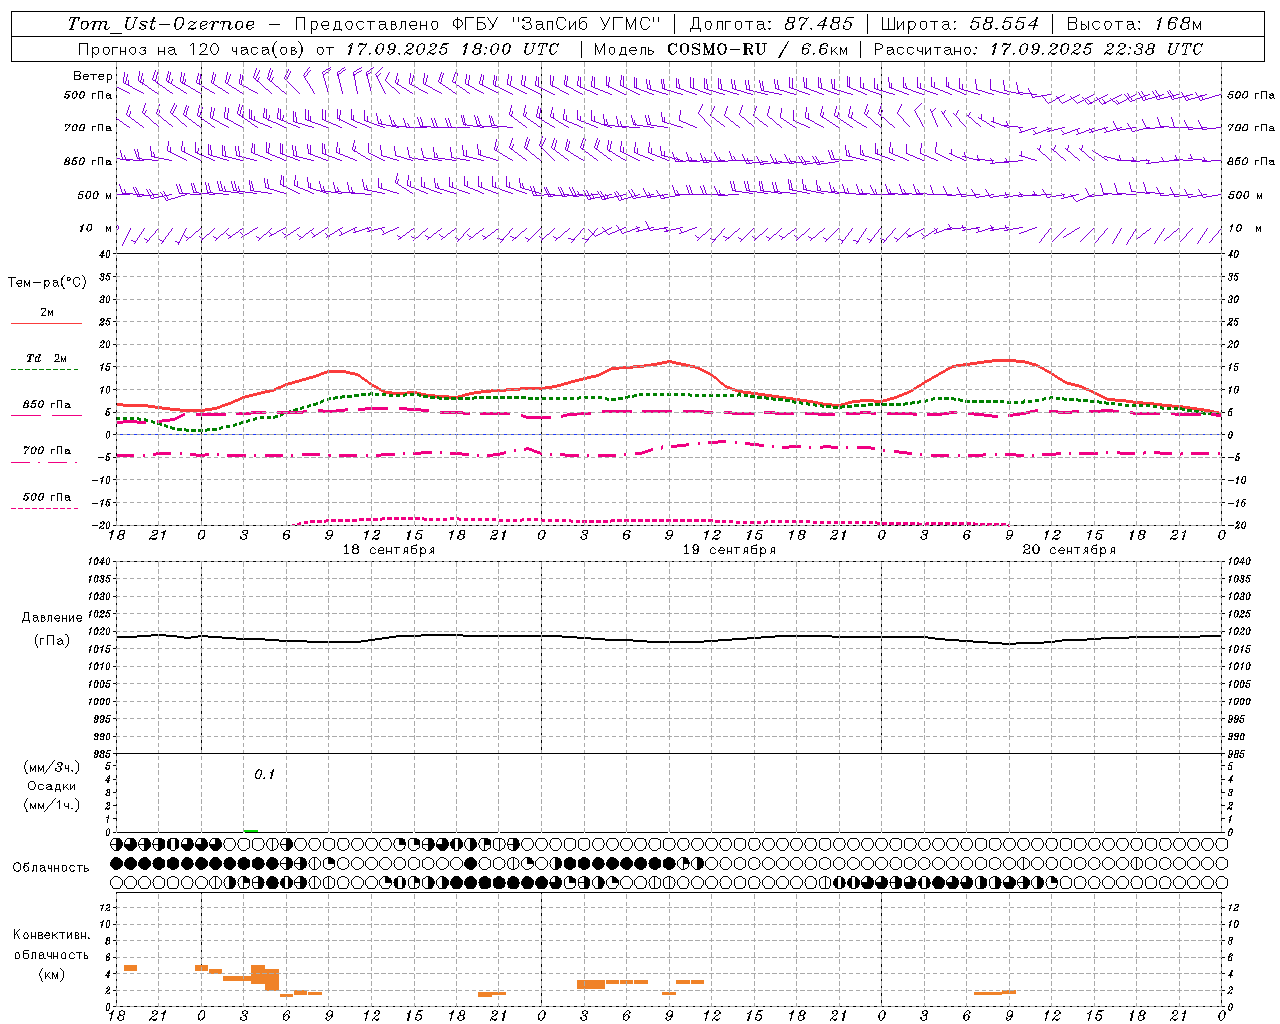Click the station title Tom_Ust-Ozernoe
1280x1024 pixels.
161,24
